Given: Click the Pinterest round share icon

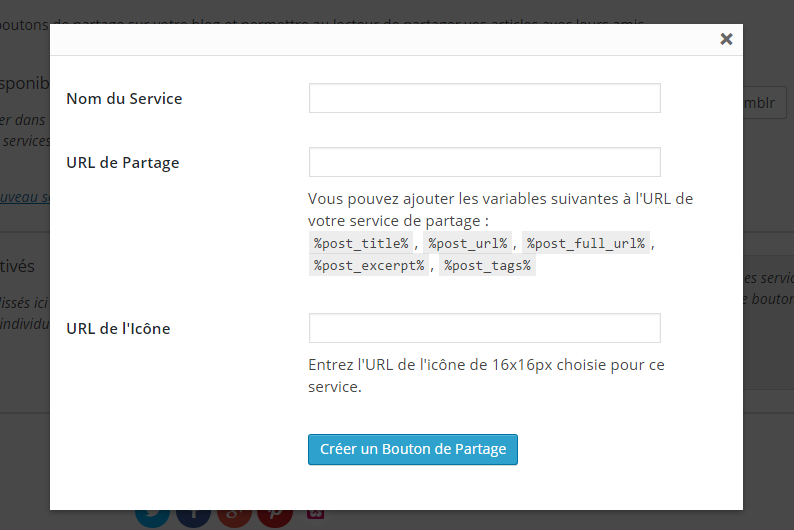Looking at the screenshot, I should [274, 517].
